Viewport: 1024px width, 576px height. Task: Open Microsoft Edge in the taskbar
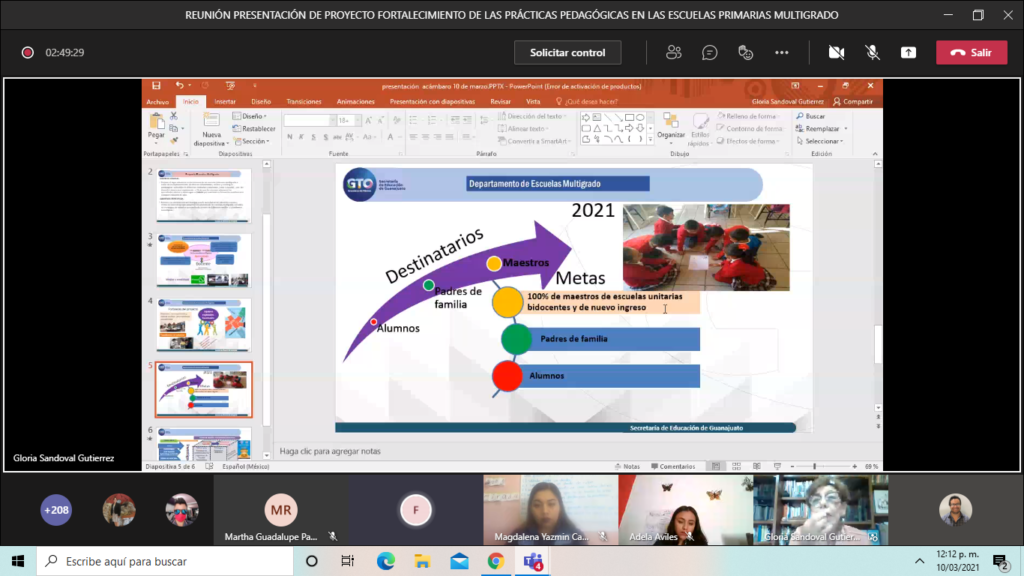pos(386,561)
